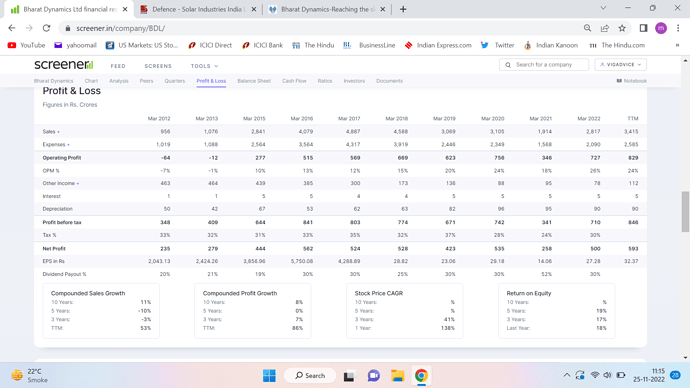The height and width of the screenshot is (388, 690).
Task: Open the browser side panel icon
Action: 643,28
